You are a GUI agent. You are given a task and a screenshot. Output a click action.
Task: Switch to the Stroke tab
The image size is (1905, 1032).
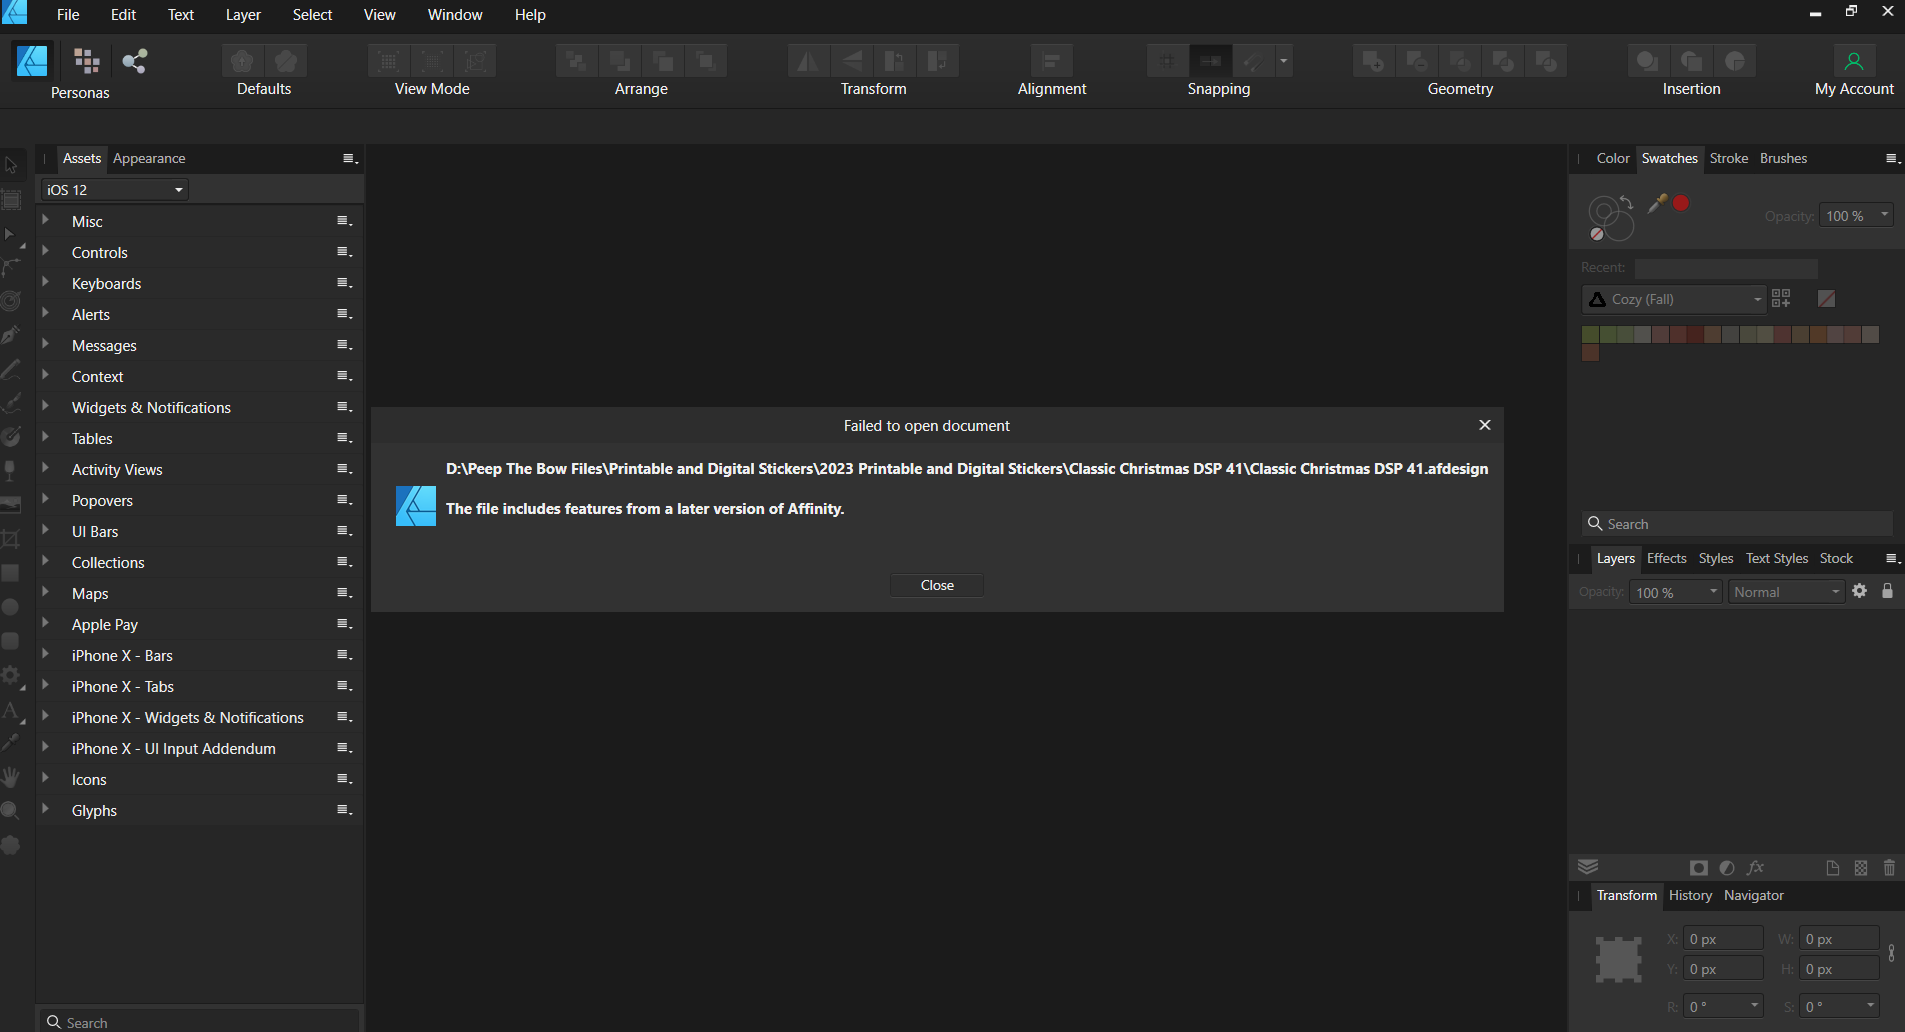1729,158
